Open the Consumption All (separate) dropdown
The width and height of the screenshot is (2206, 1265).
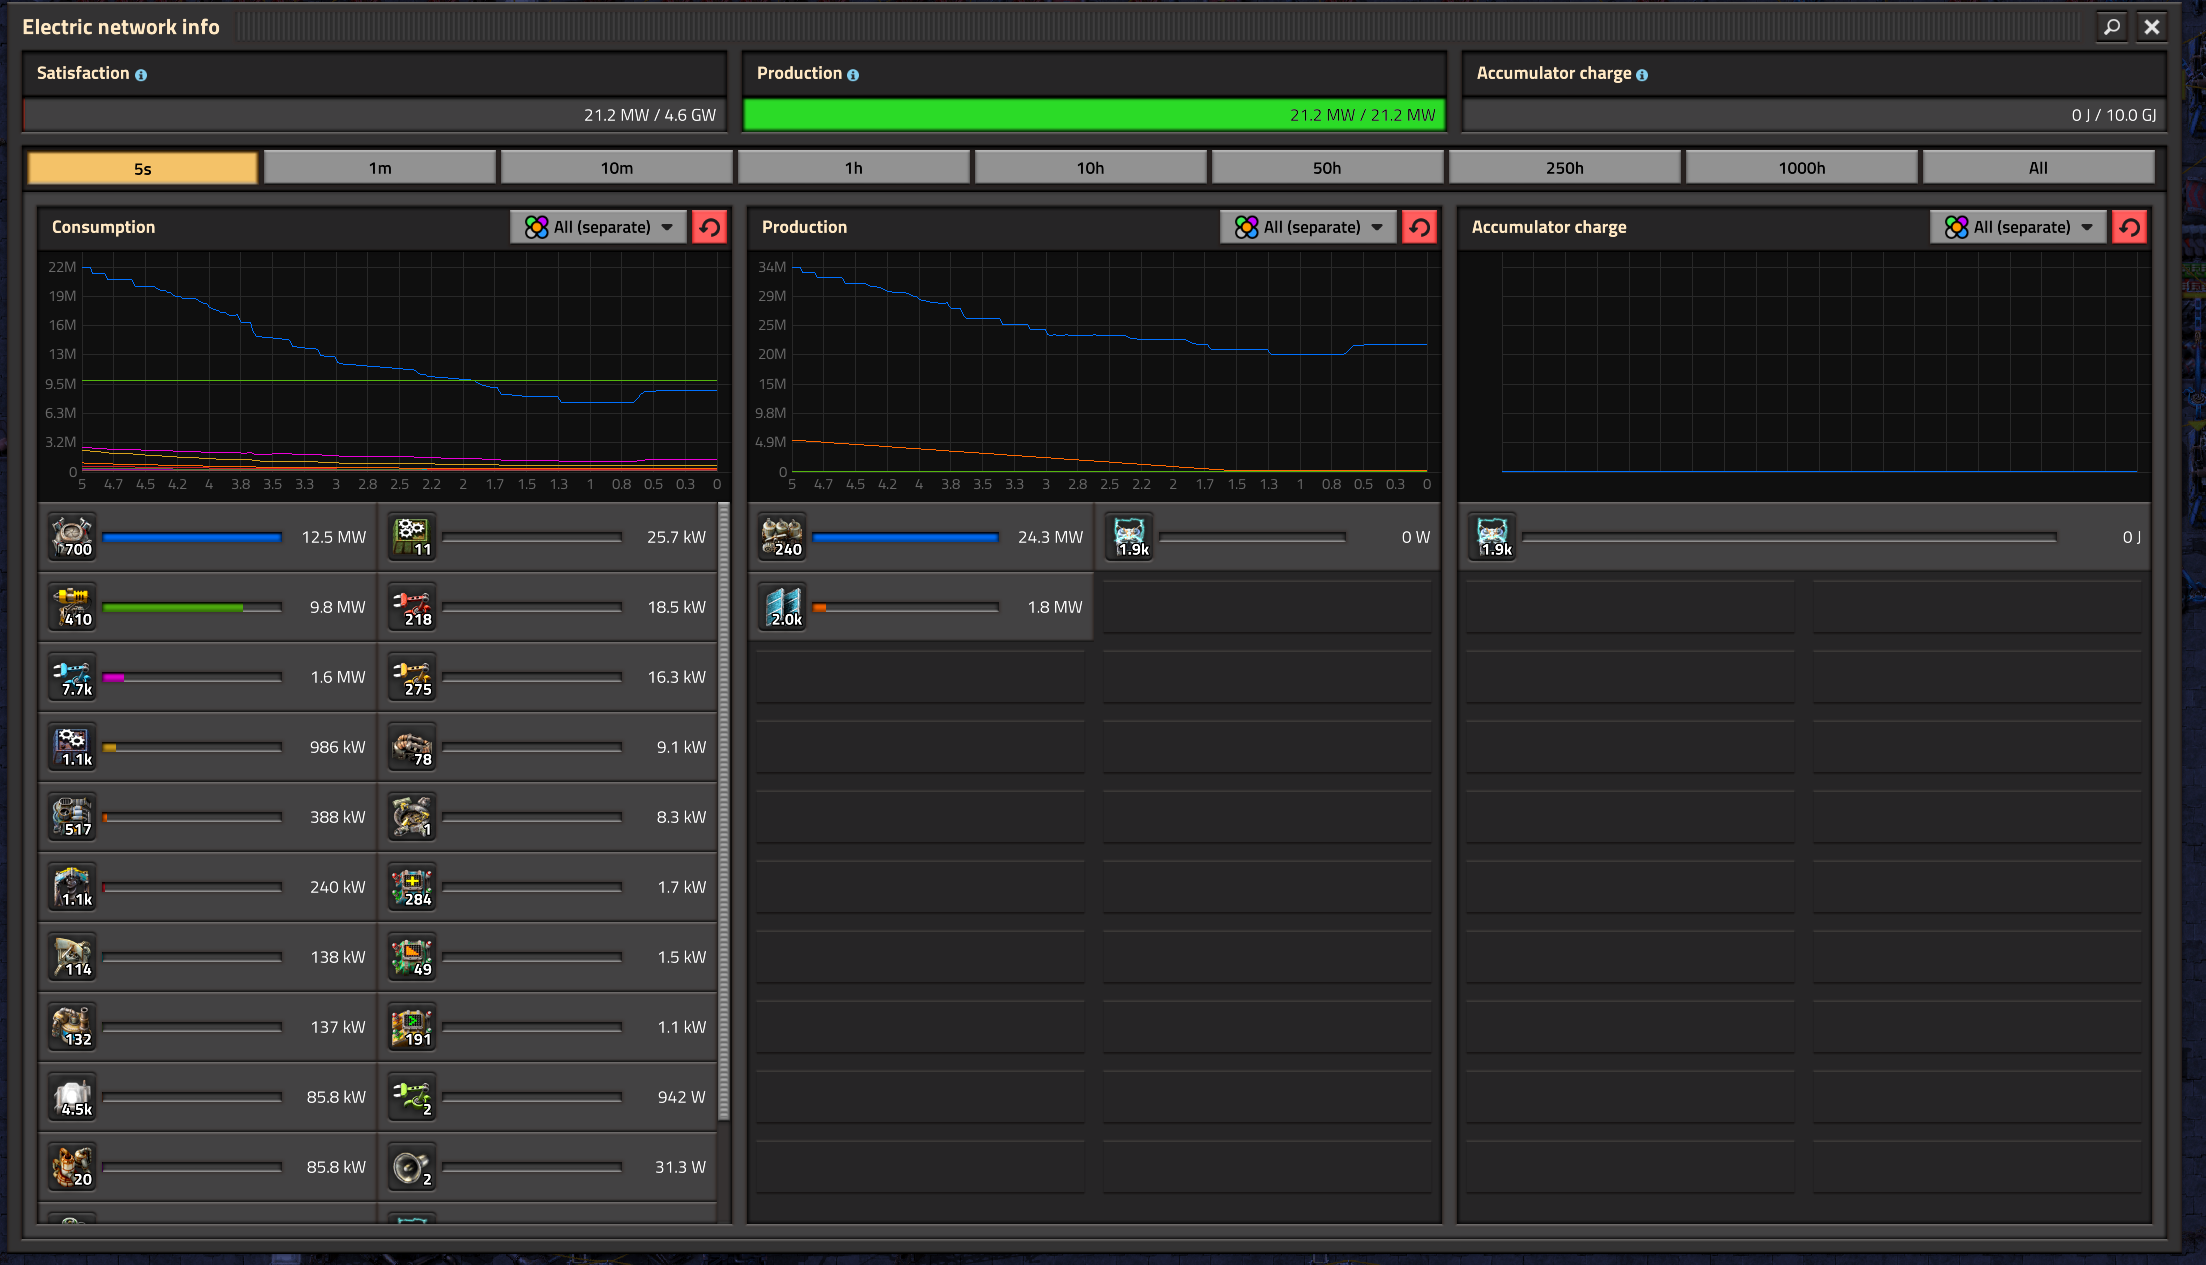[x=599, y=227]
